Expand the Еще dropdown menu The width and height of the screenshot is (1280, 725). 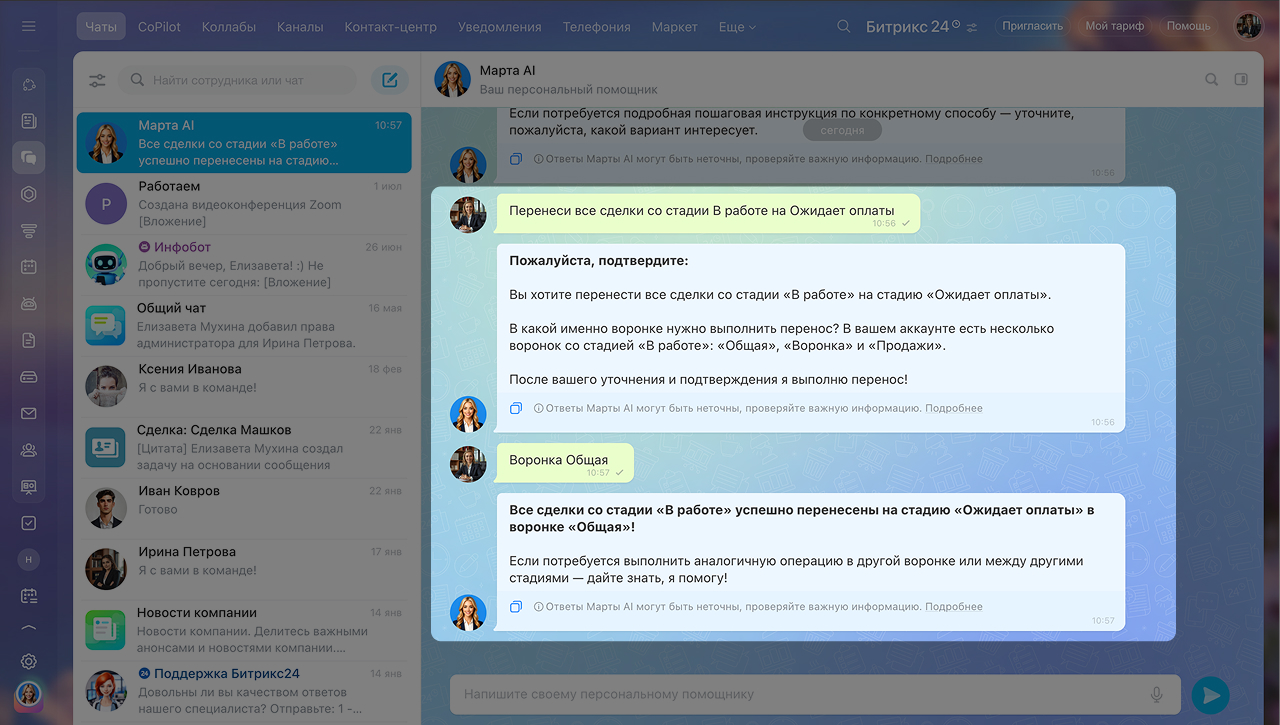737,27
